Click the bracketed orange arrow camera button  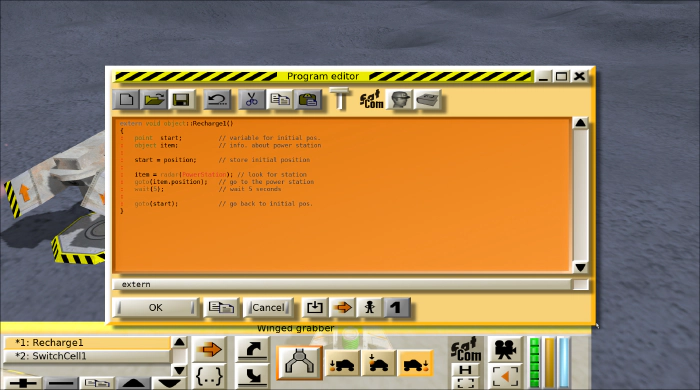click(x=505, y=377)
